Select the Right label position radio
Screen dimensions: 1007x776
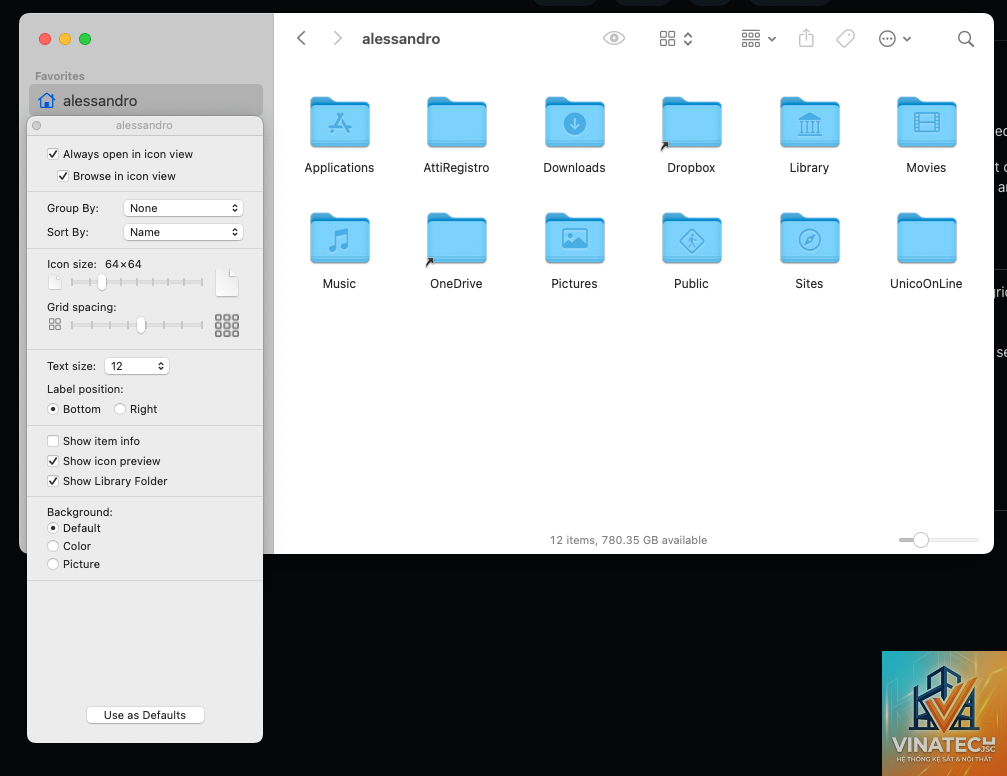(x=120, y=409)
